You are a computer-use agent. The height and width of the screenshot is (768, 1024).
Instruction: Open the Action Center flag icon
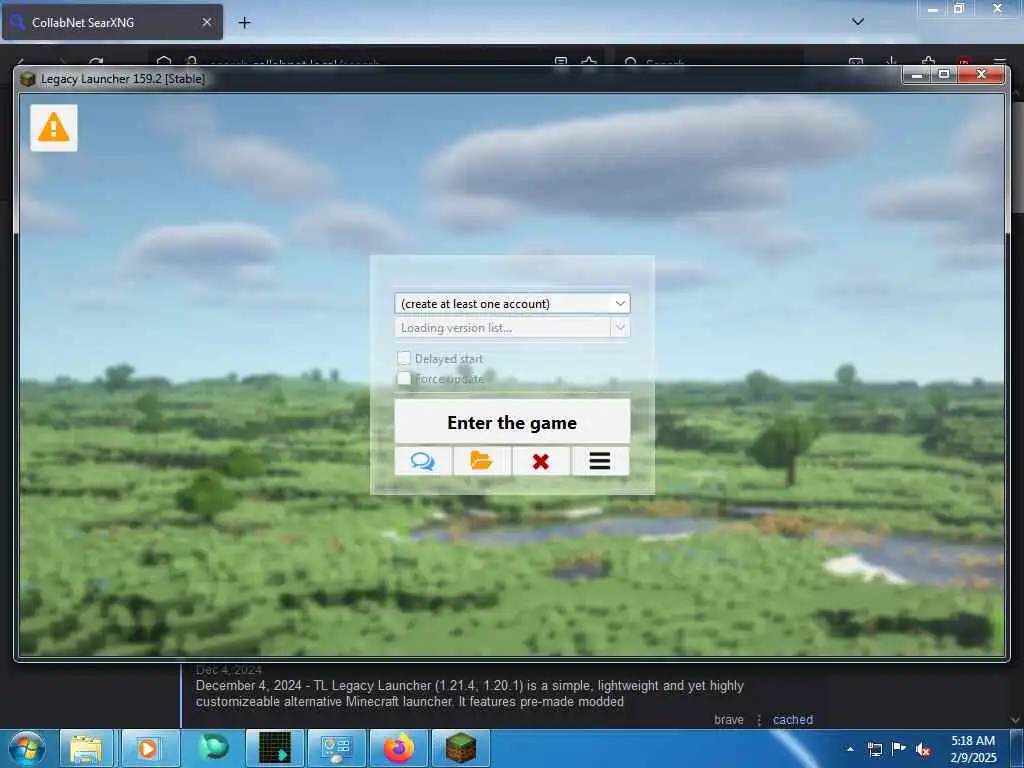click(x=899, y=748)
